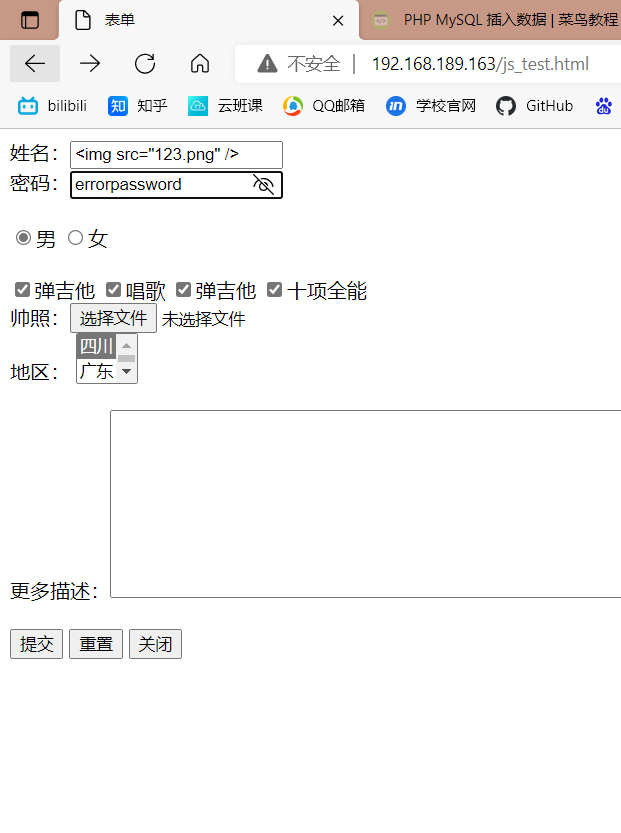This screenshot has height=833, width=621.
Task: Close the 表单 tab
Action: click(338, 21)
